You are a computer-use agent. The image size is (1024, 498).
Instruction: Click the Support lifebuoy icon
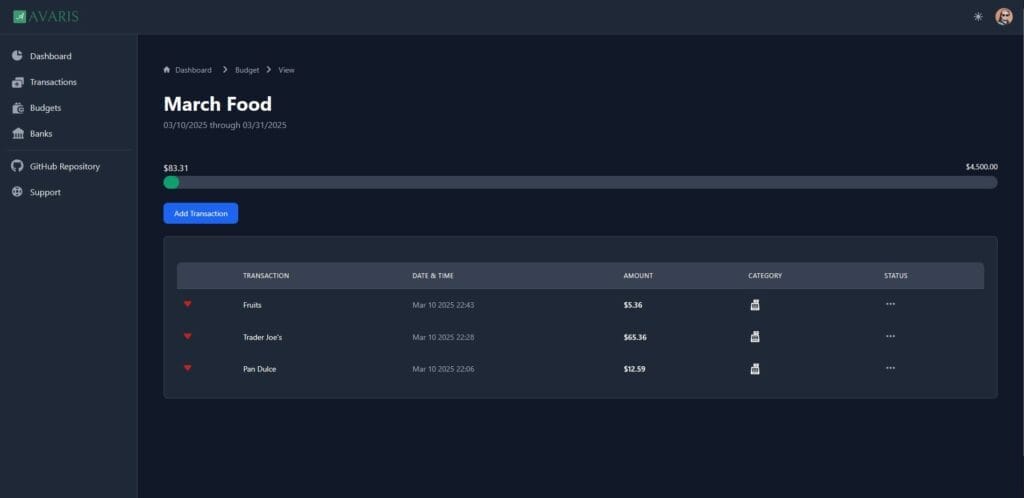[18, 192]
